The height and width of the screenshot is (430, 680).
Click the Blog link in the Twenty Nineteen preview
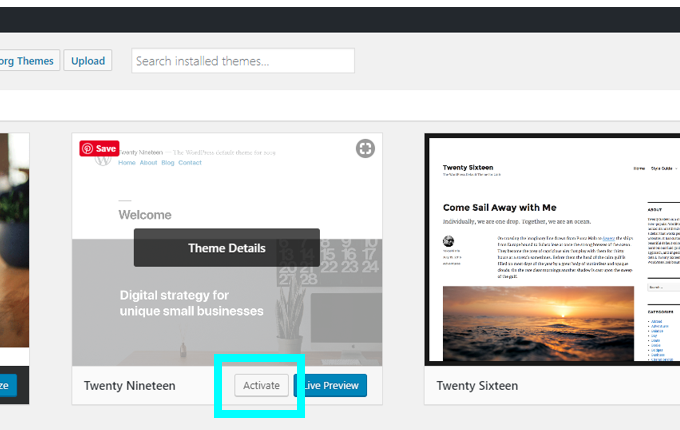click(168, 163)
